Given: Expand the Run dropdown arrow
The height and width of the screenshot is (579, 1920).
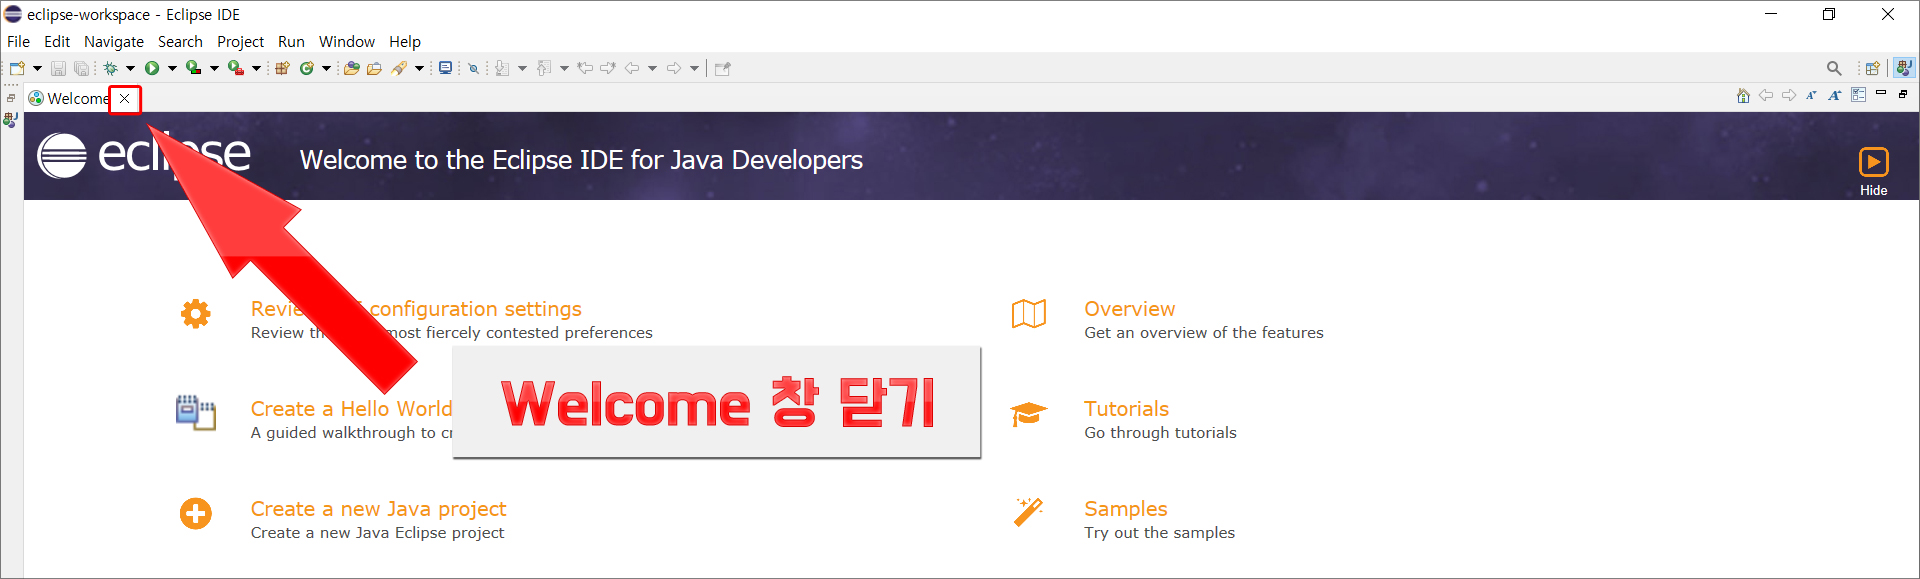Looking at the screenshot, I should (172, 68).
